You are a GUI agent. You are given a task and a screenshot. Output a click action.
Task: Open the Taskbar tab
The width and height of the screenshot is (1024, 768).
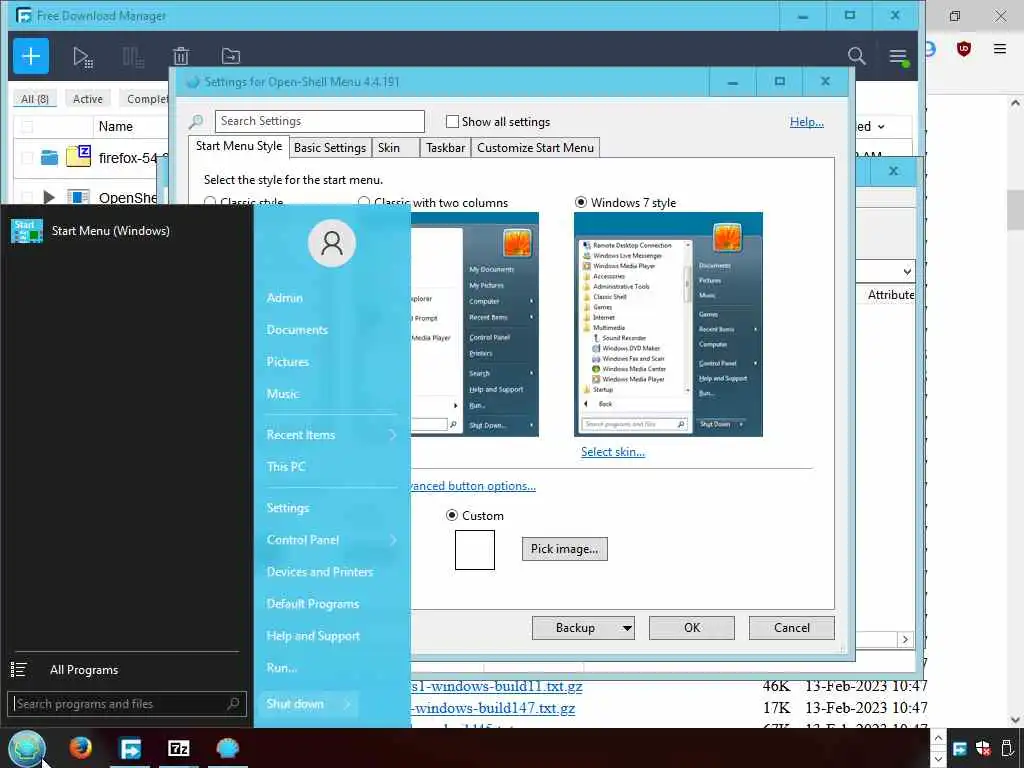(445, 148)
